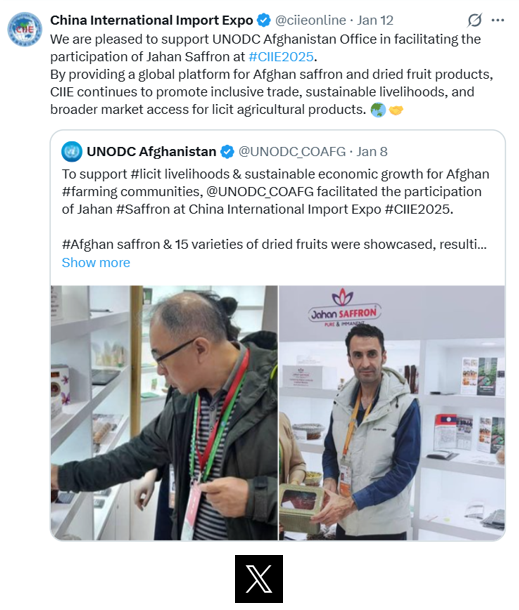This screenshot has height=610, width=519.
Task: Click the China International Import Expo name
Action: click(x=151, y=20)
